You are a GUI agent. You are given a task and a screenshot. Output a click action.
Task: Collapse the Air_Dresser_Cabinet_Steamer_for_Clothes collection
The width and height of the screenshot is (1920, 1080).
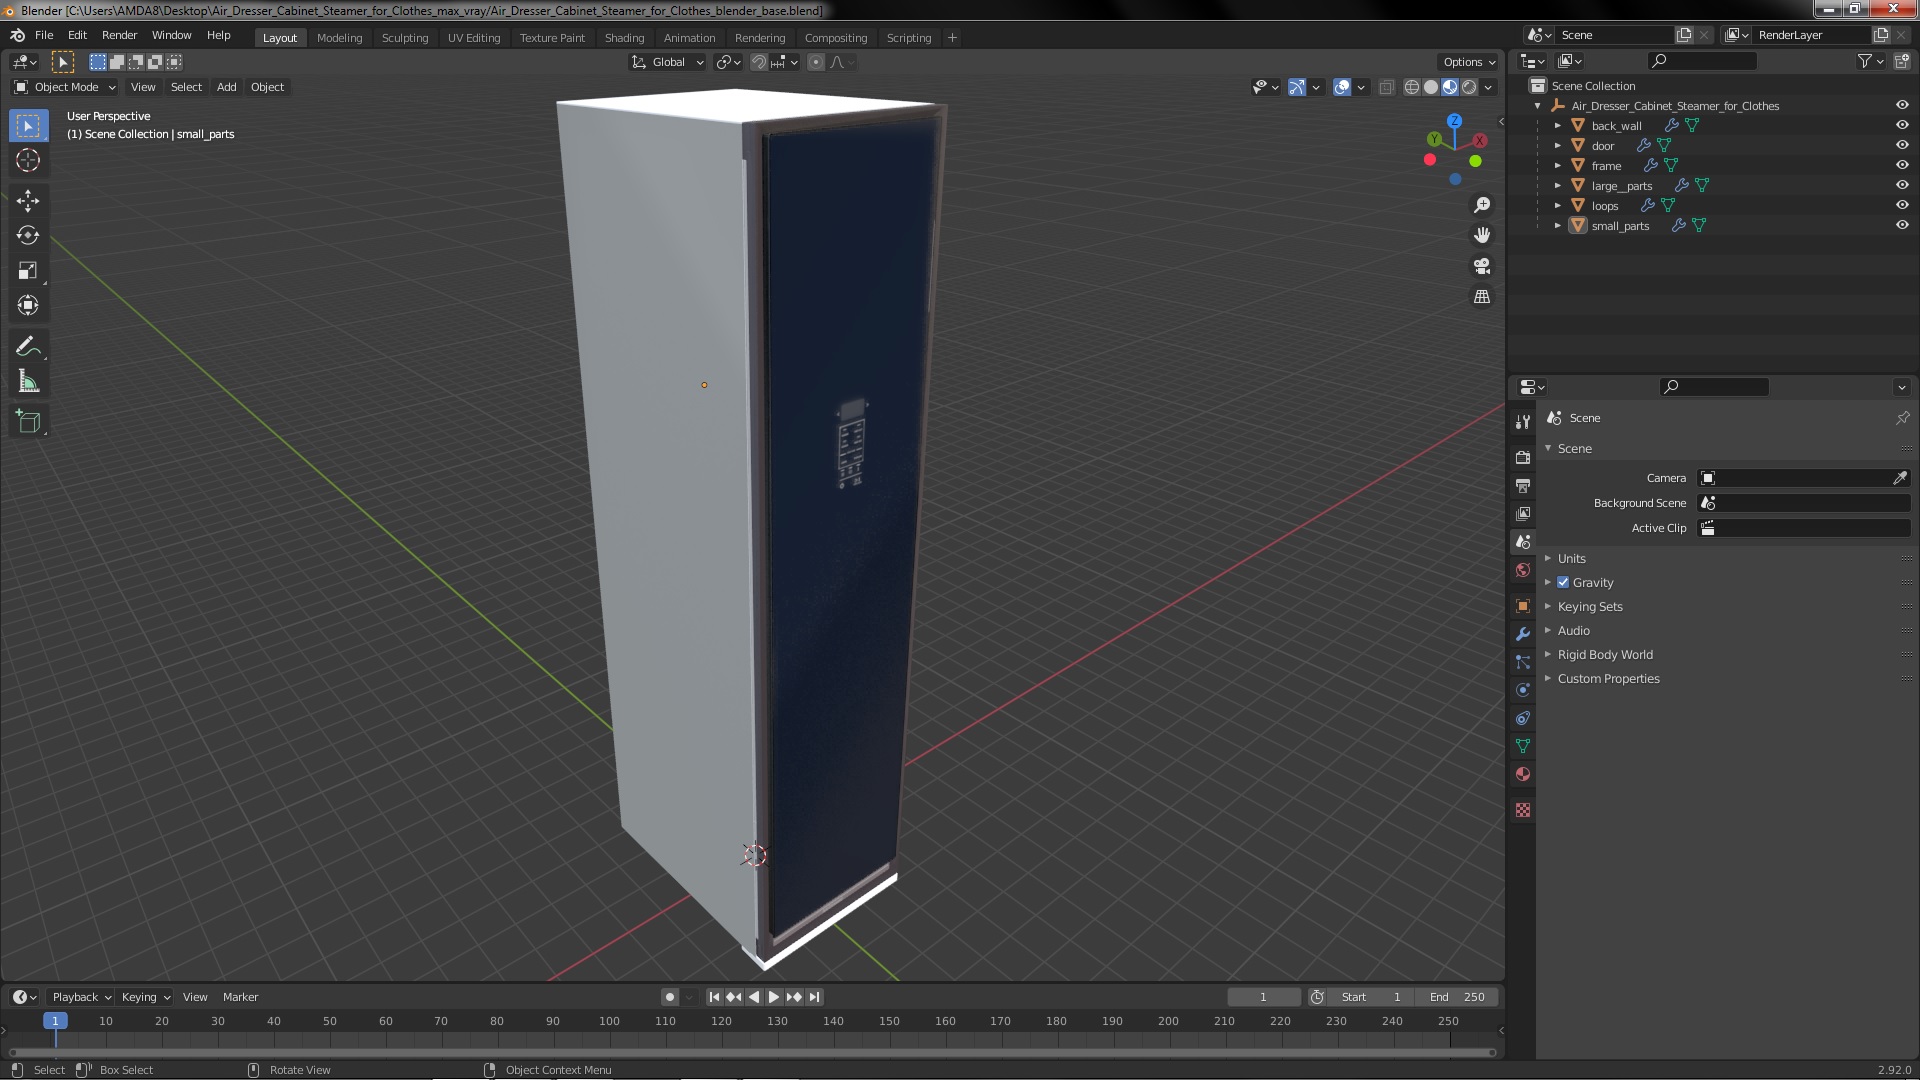(x=1537, y=105)
